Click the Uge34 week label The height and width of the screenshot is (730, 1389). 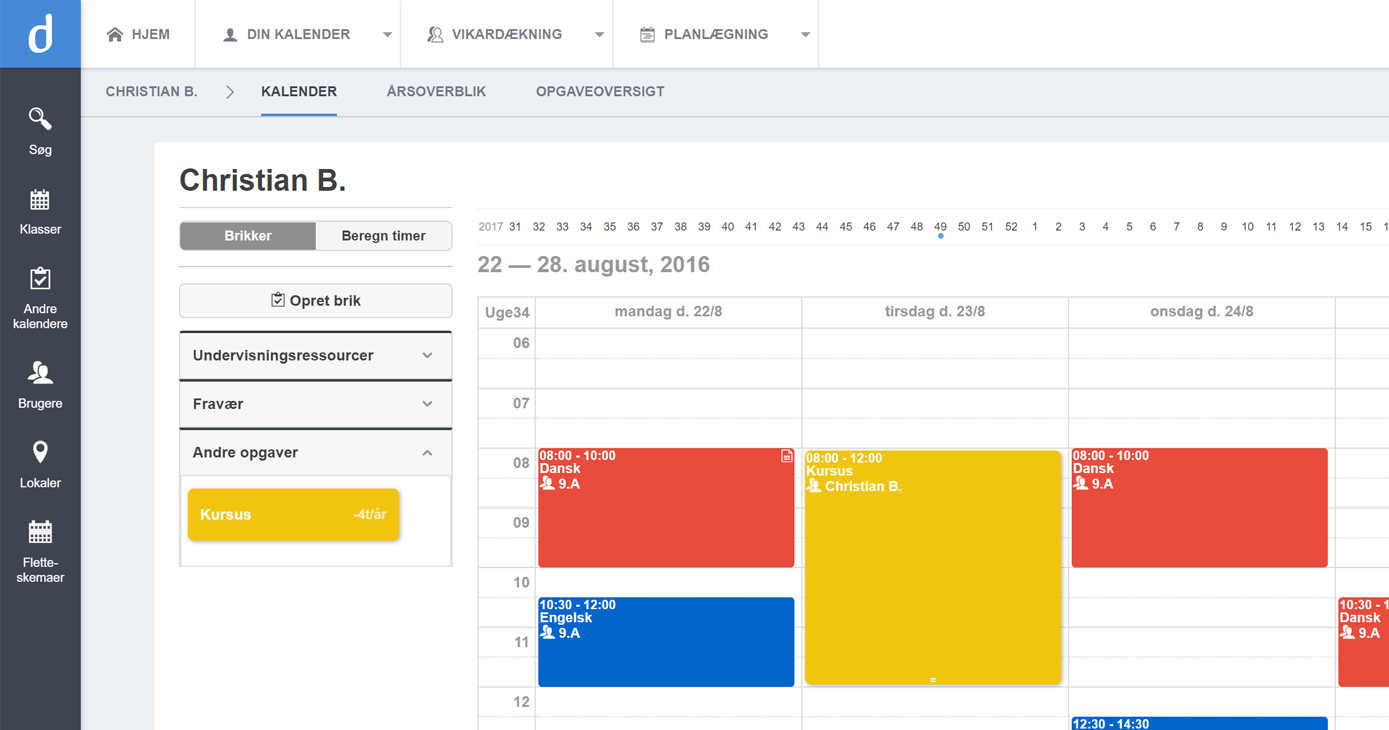click(507, 313)
